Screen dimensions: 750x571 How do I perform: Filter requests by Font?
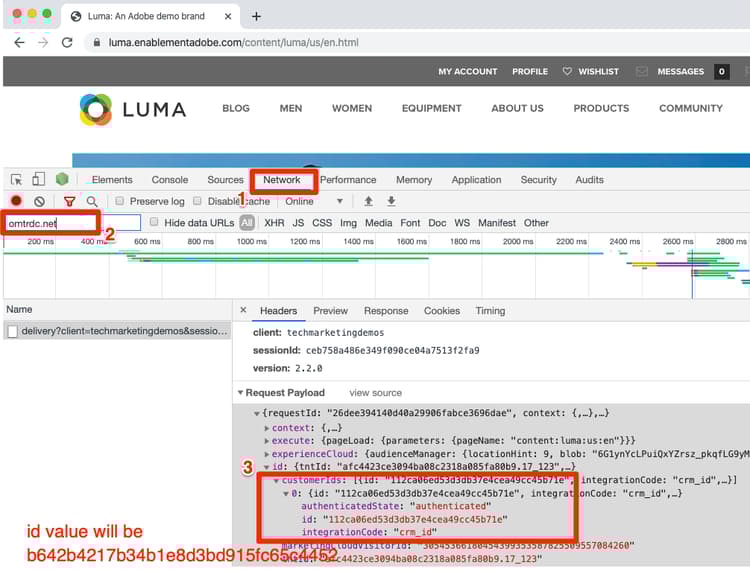click(x=410, y=223)
